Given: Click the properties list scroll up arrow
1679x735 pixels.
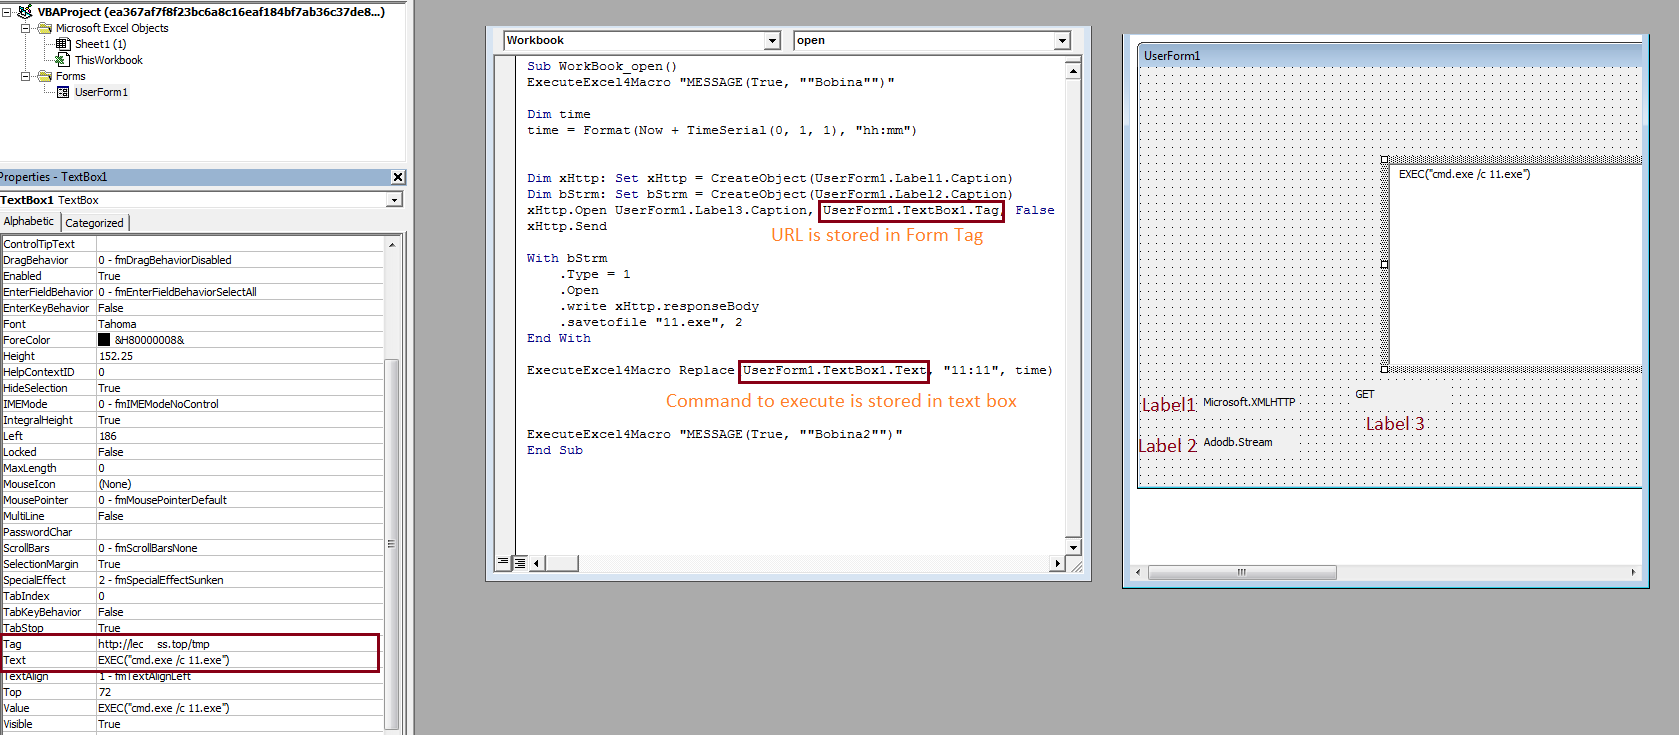Looking at the screenshot, I should pos(392,245).
